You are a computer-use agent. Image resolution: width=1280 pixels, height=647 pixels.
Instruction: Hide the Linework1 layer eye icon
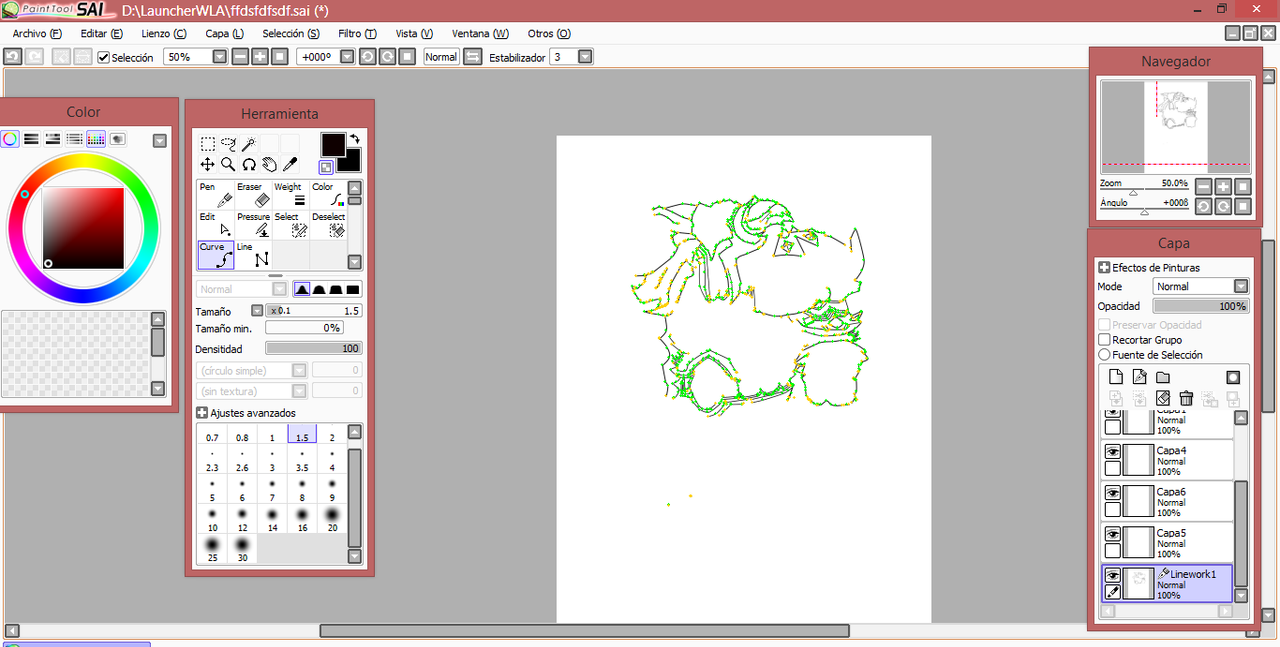(x=1112, y=576)
